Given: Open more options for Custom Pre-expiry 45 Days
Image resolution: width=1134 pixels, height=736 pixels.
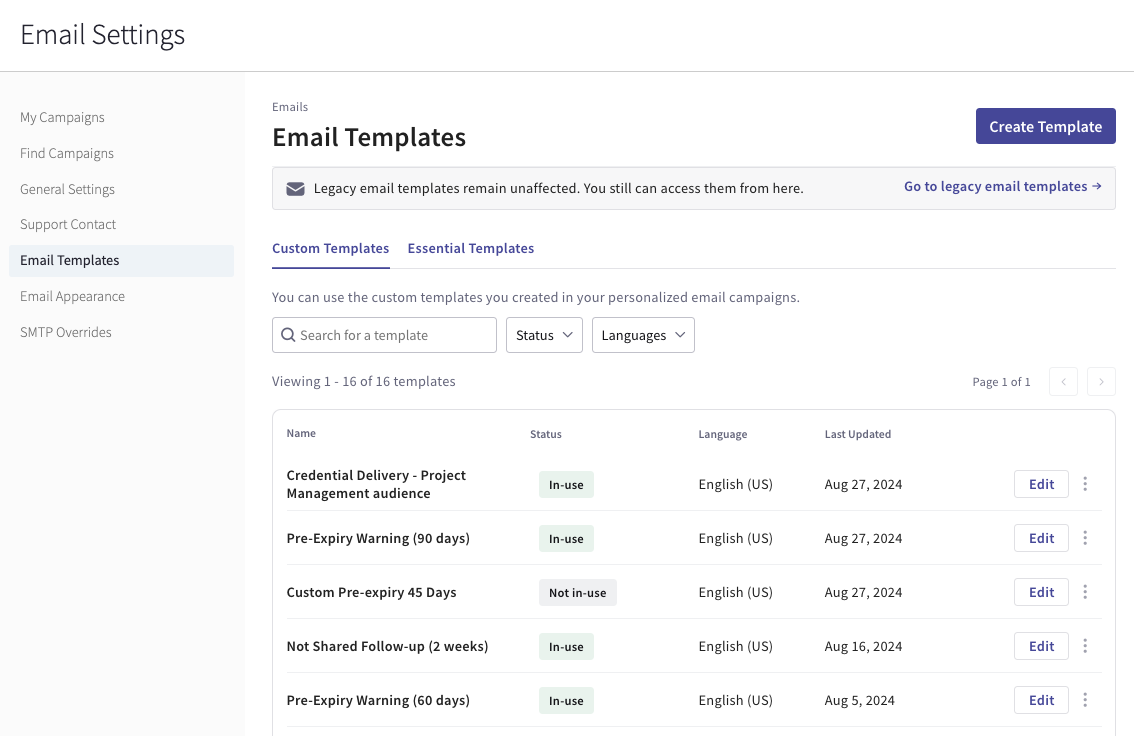Looking at the screenshot, I should click(1085, 592).
